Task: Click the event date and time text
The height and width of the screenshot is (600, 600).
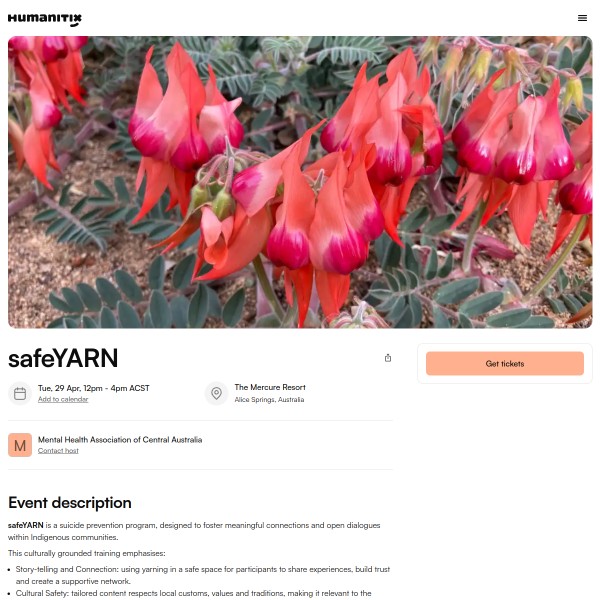Action: (93, 388)
